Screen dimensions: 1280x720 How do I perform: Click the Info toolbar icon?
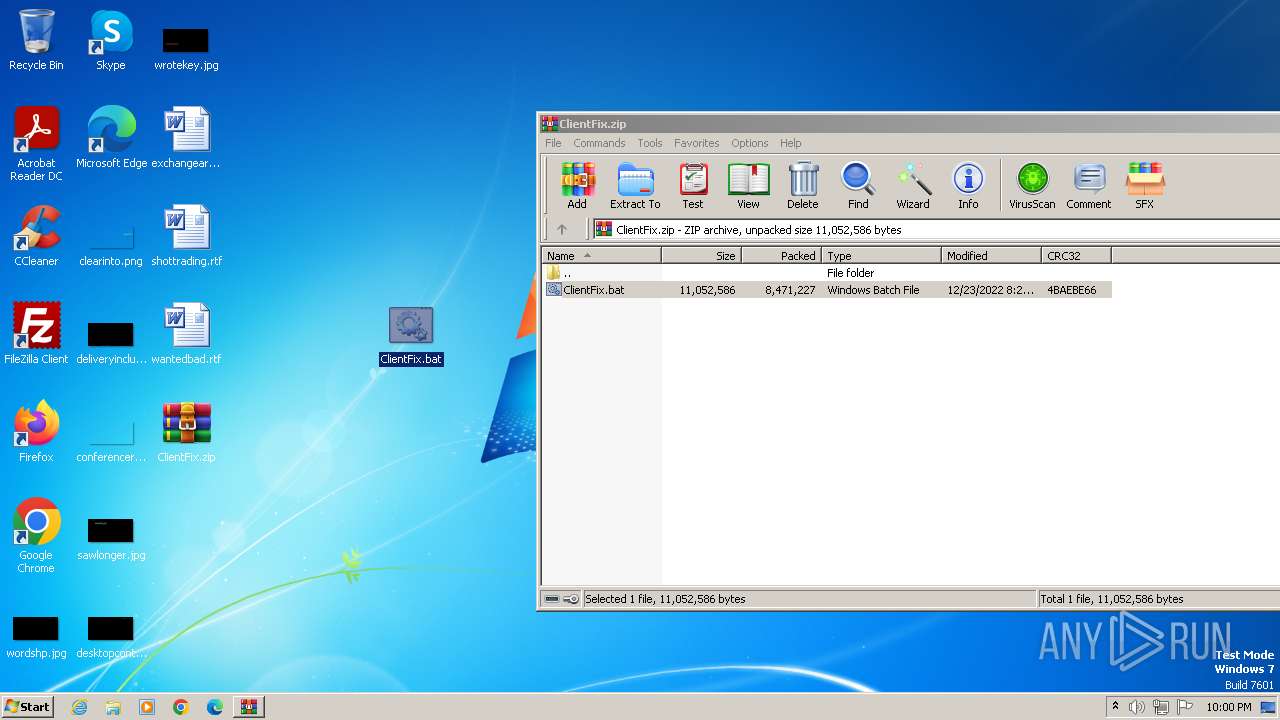(968, 186)
